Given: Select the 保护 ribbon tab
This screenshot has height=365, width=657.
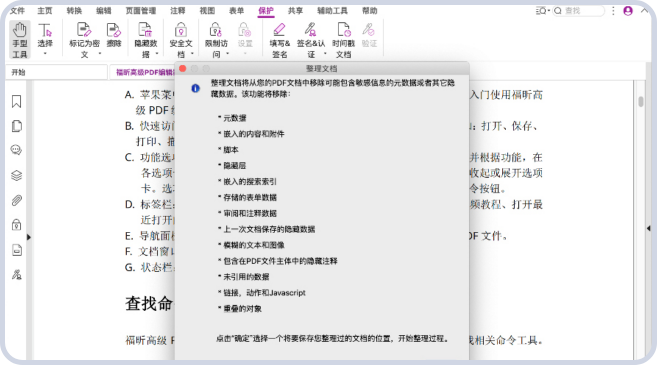Looking at the screenshot, I should [266, 11].
